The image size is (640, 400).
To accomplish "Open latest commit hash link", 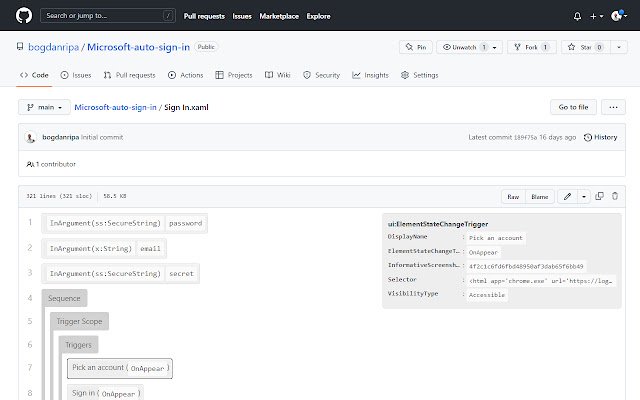I will pos(525,138).
